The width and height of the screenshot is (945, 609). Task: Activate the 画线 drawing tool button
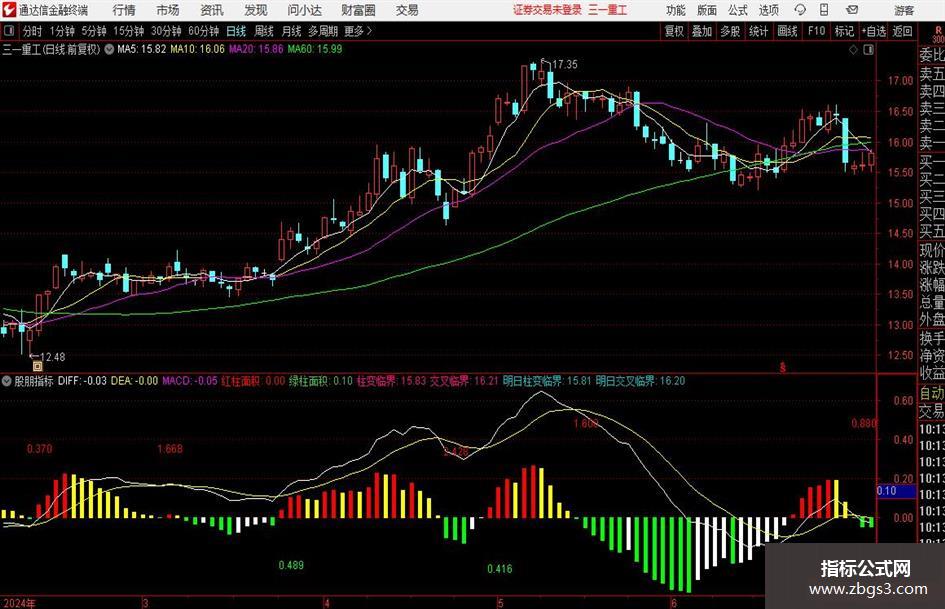[787, 31]
